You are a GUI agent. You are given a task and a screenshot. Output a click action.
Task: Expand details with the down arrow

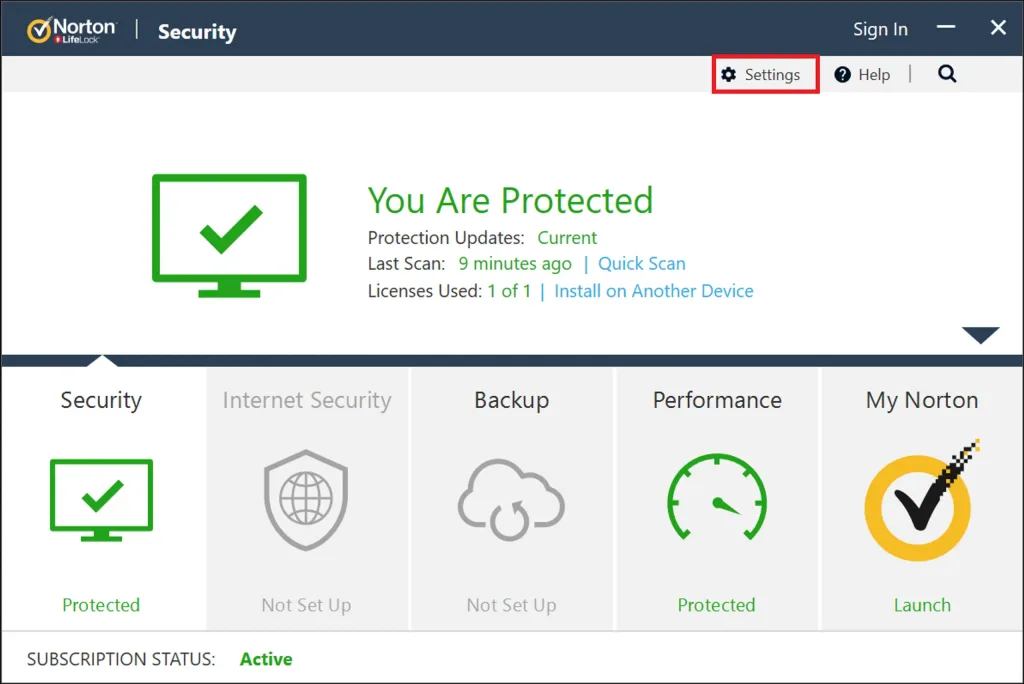pos(980,335)
